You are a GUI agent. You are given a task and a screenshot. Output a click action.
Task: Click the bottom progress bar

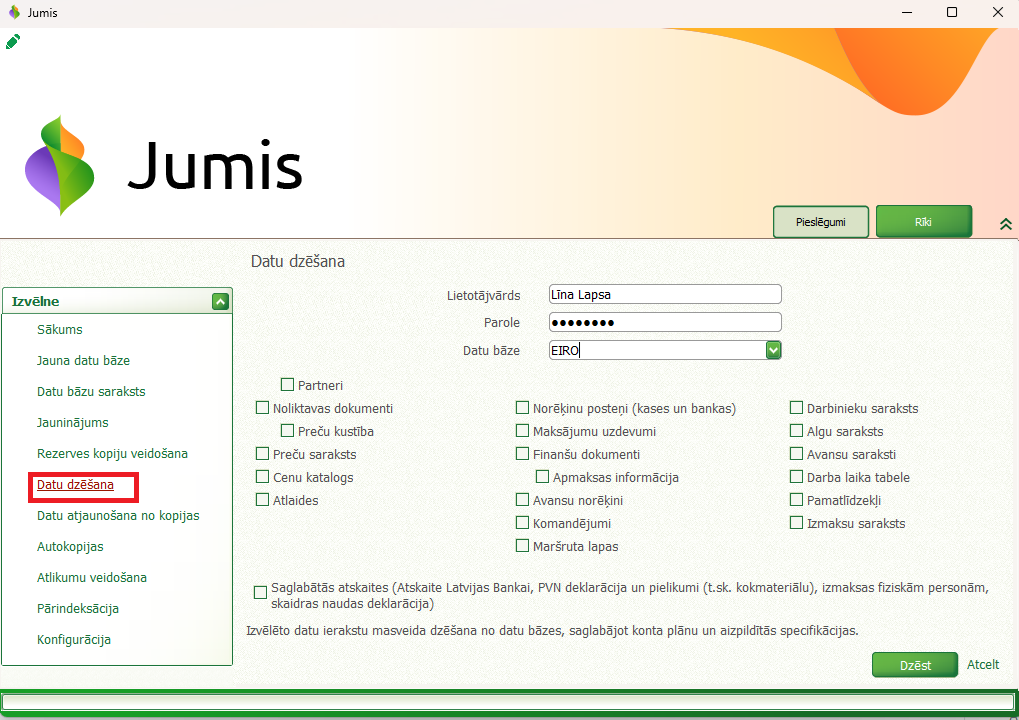click(509, 702)
